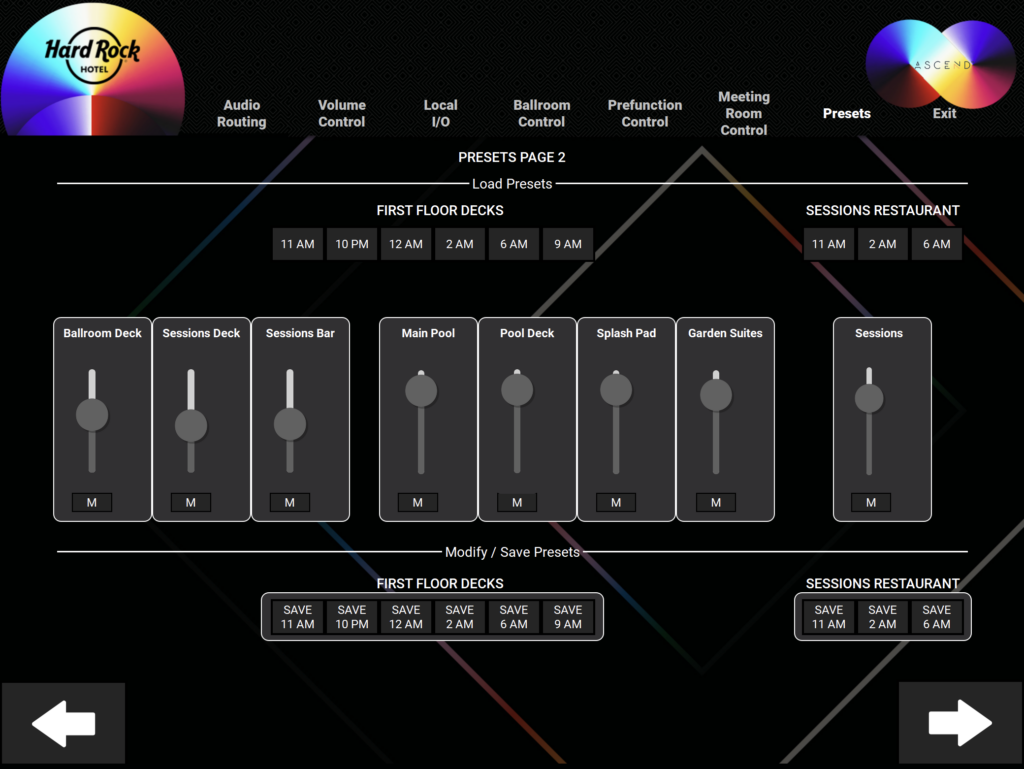The width and height of the screenshot is (1024, 769).
Task: Open the Ballroom Control tab
Action: 541,113
